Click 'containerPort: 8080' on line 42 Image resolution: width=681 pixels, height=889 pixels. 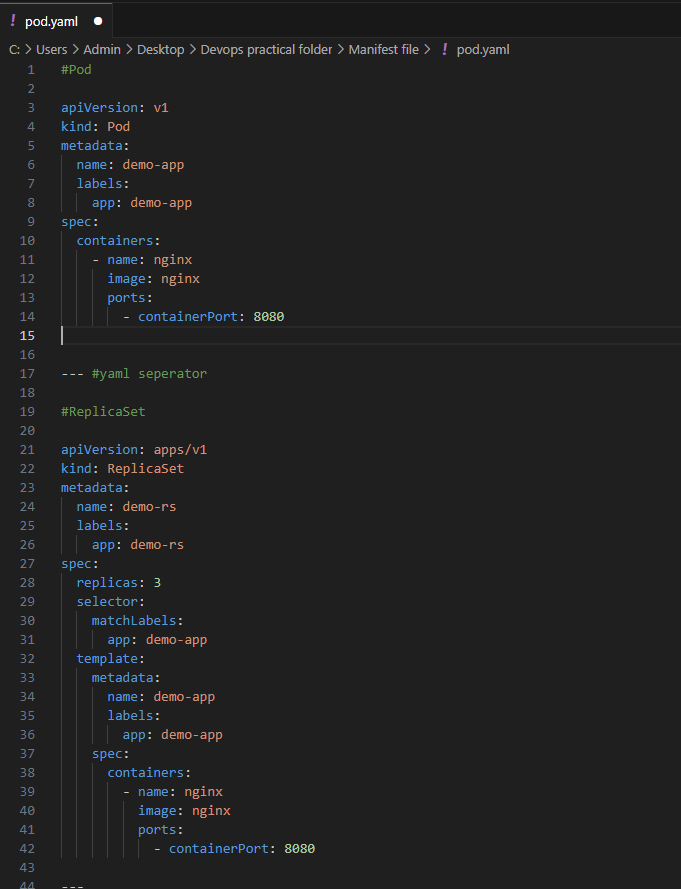click(242, 849)
